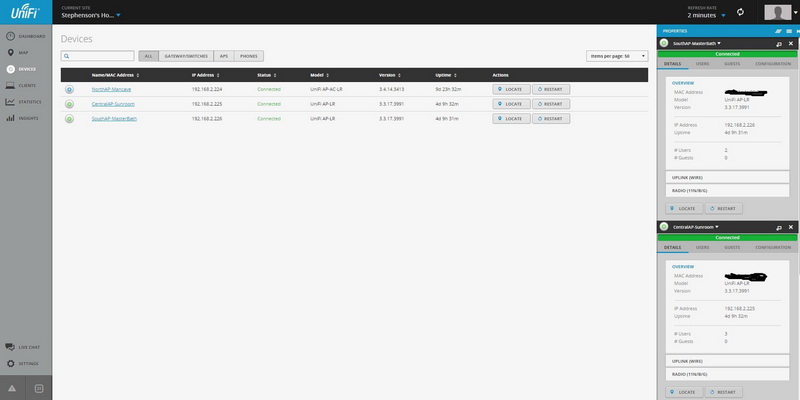Open CentralAP-Sunroom panel title dropdown
This screenshot has height=400, width=800.
coord(696,227)
